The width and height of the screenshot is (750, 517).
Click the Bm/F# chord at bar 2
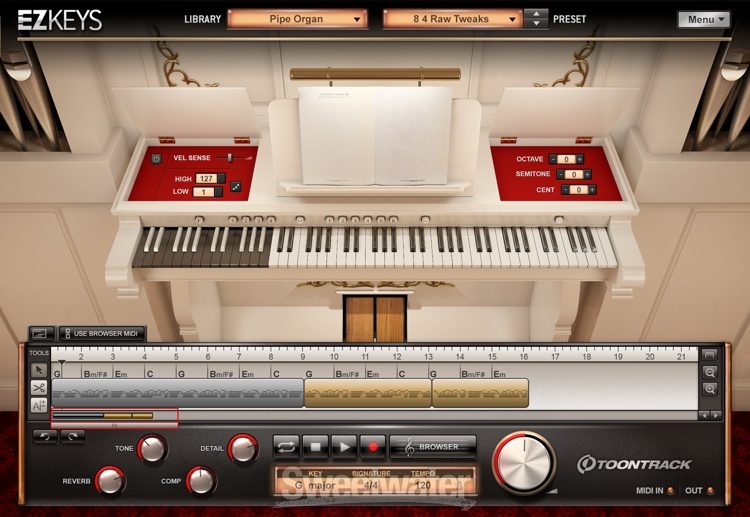click(x=95, y=374)
